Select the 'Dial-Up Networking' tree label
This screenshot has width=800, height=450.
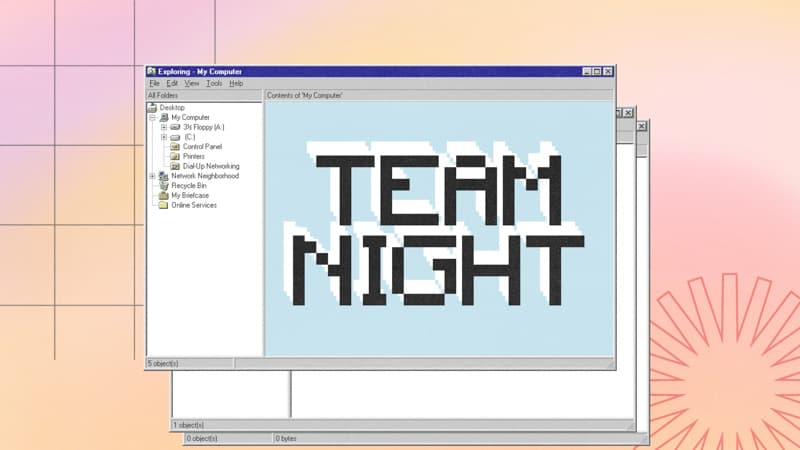click(x=211, y=166)
